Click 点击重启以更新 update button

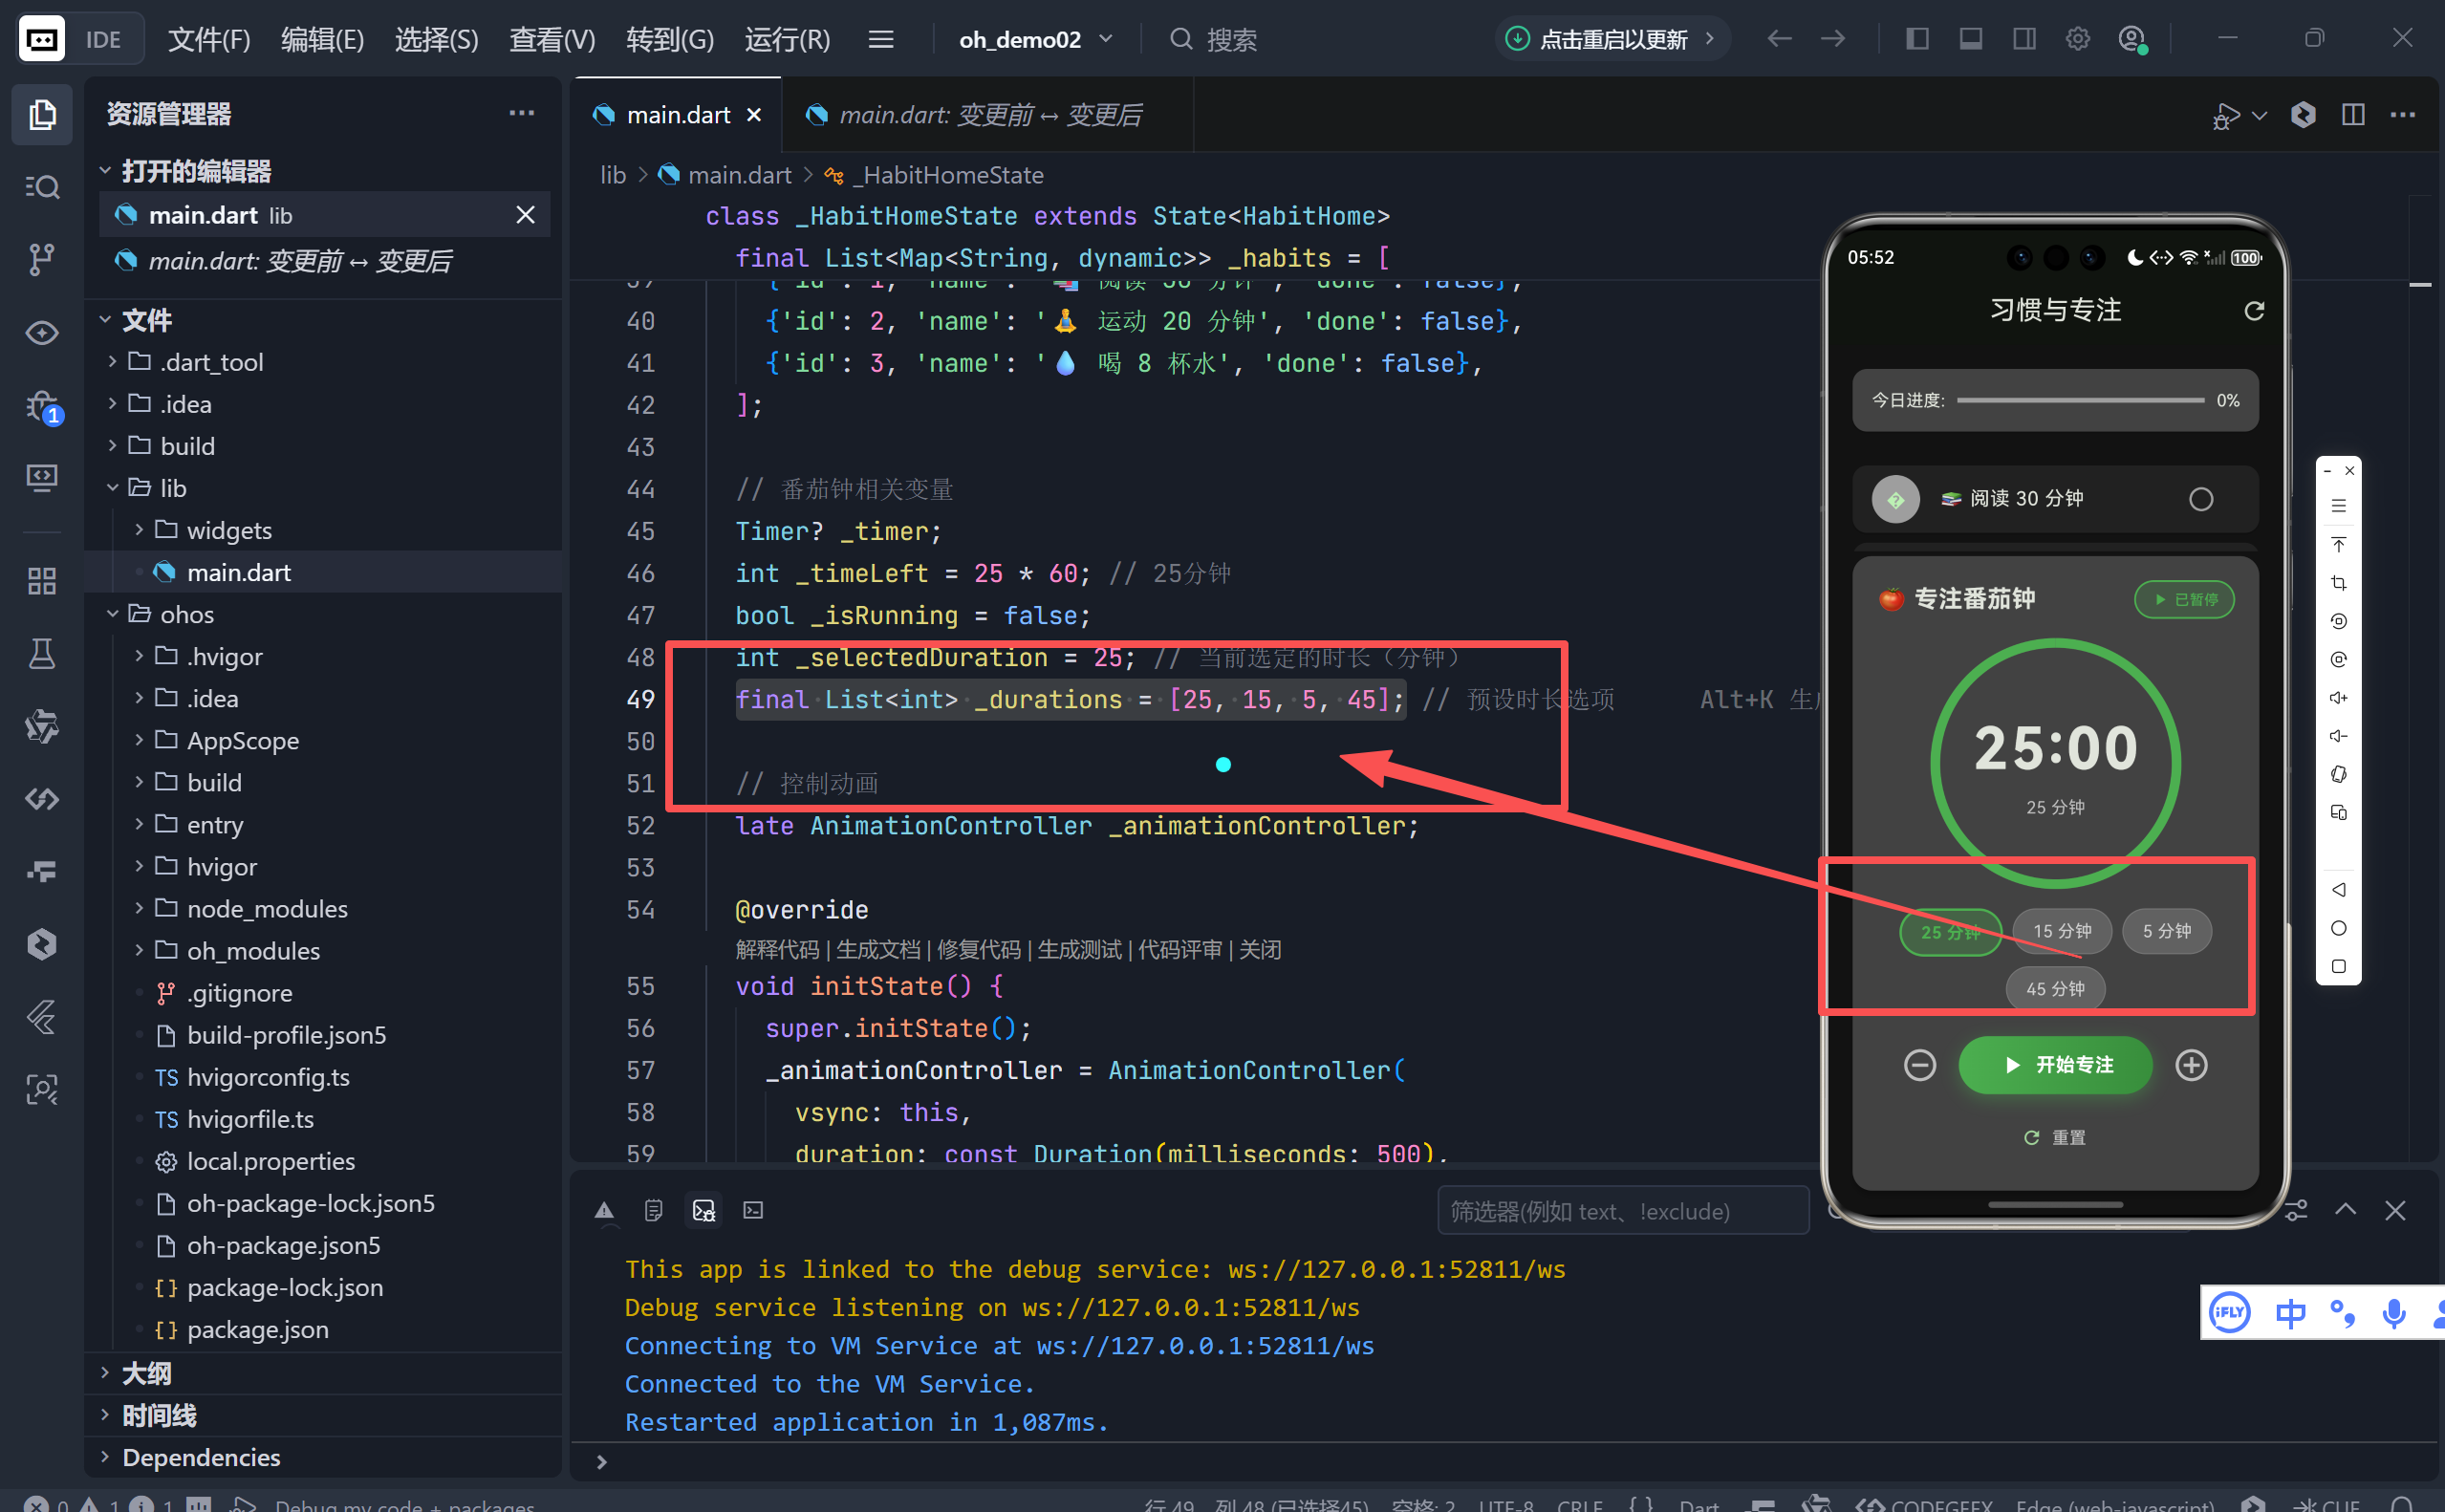coord(1612,39)
